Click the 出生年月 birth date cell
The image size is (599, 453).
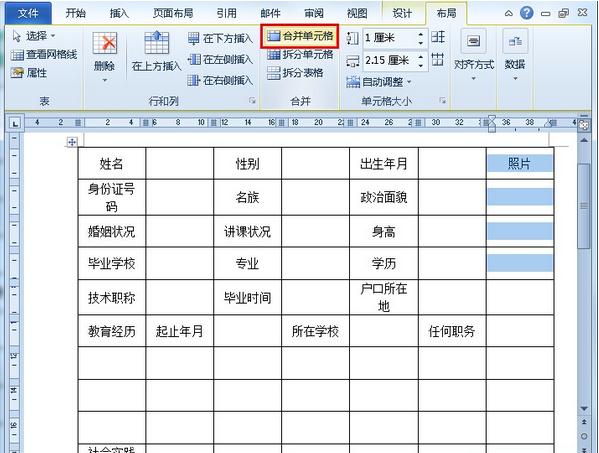384,163
